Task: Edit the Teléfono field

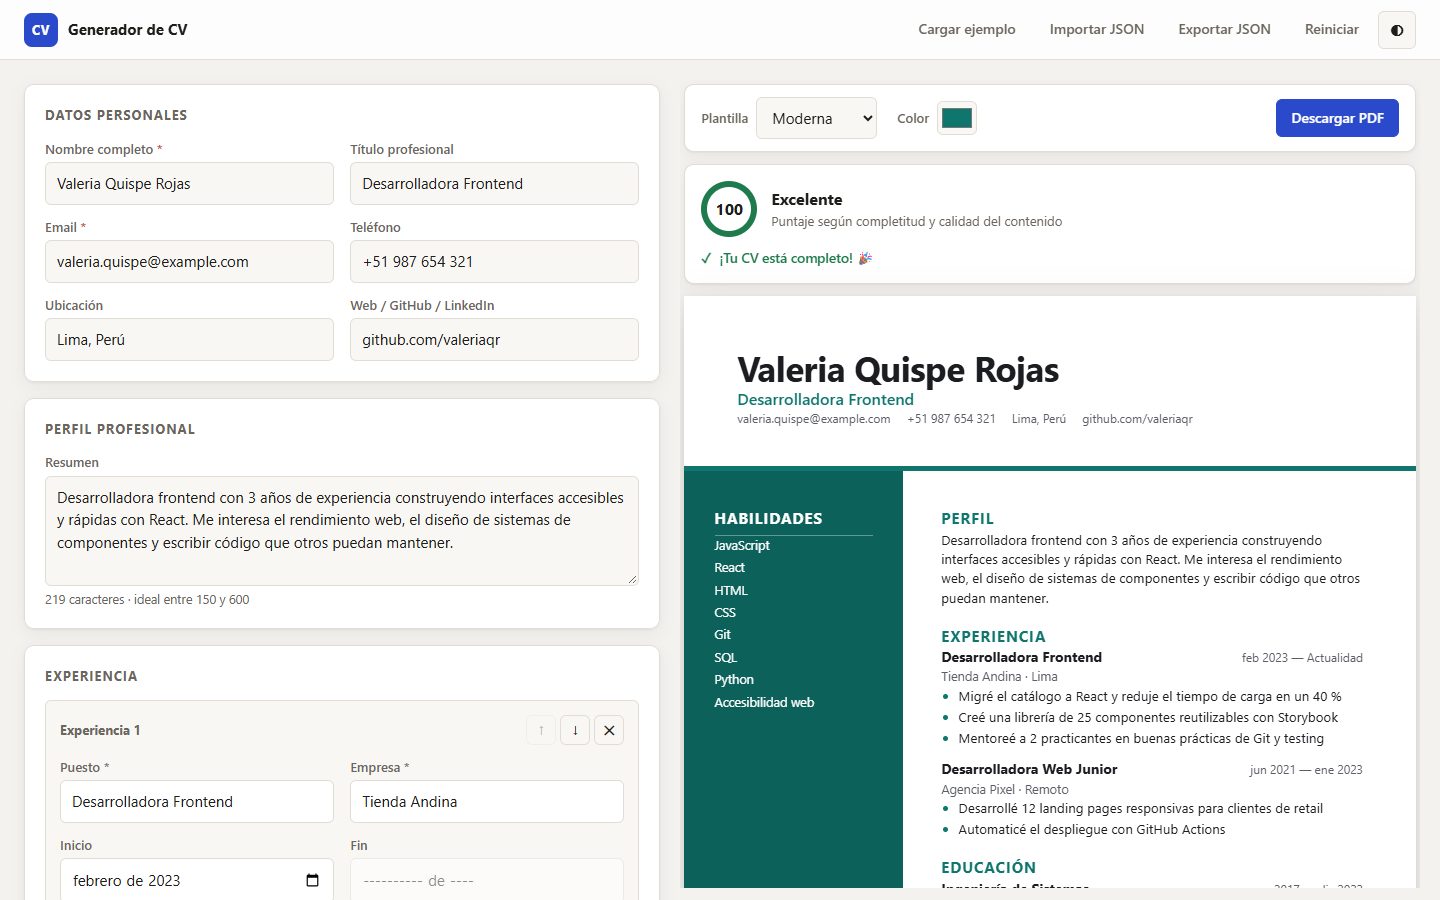Action: click(494, 262)
